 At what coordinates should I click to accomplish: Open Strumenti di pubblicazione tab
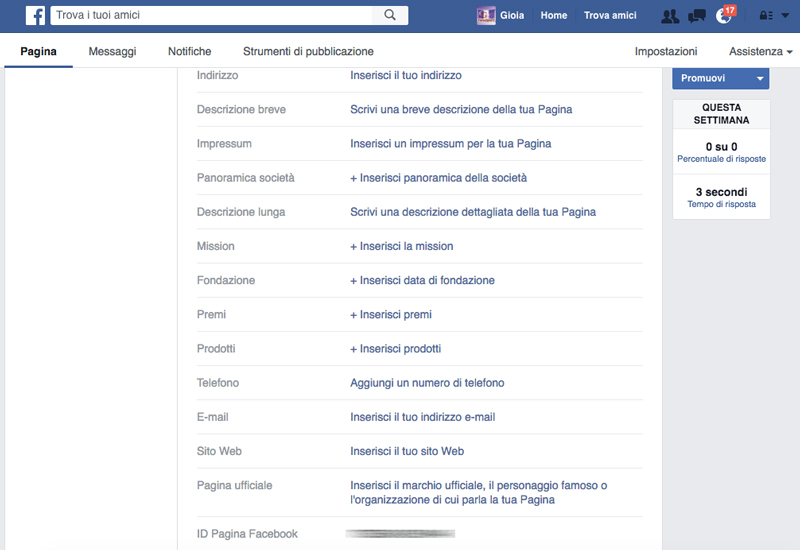pyautogui.click(x=308, y=51)
